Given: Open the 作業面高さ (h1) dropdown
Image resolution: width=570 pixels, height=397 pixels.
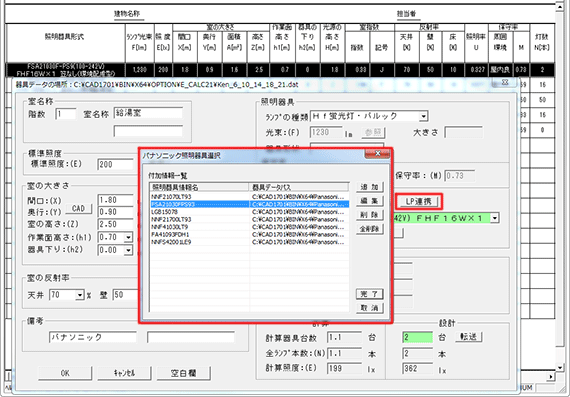Looking at the screenshot, I should pyautogui.click(x=128, y=238).
